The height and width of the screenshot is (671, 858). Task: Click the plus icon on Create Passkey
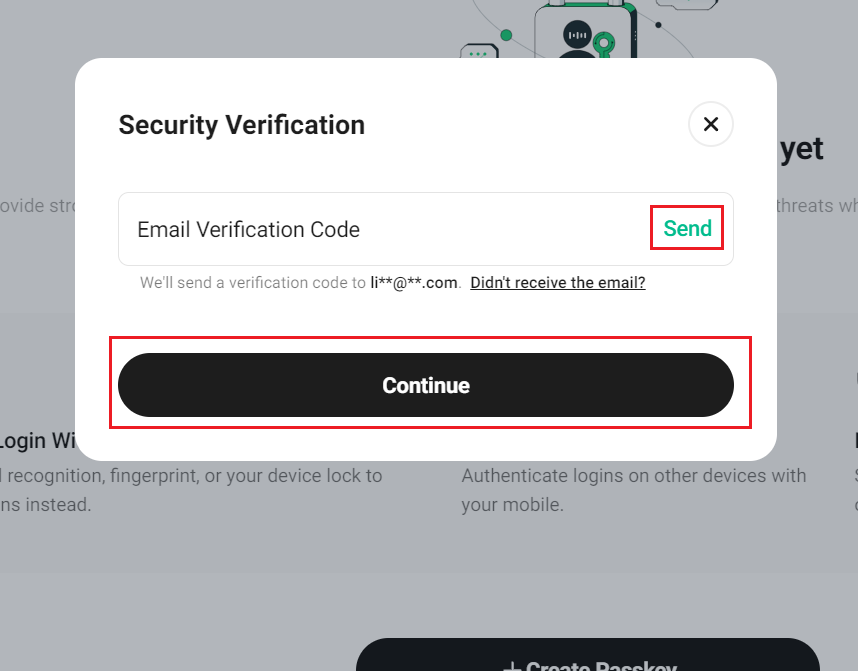tap(512, 667)
